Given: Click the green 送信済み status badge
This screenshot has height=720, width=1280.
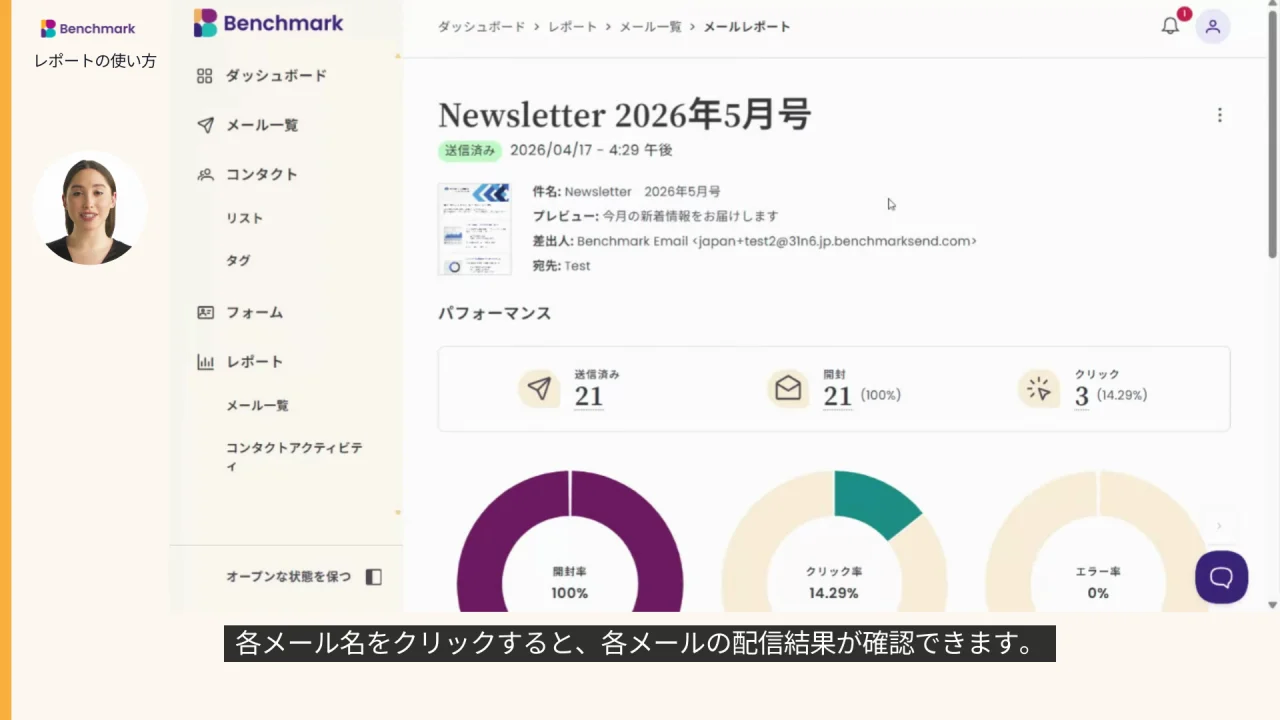Looking at the screenshot, I should click(x=470, y=150).
